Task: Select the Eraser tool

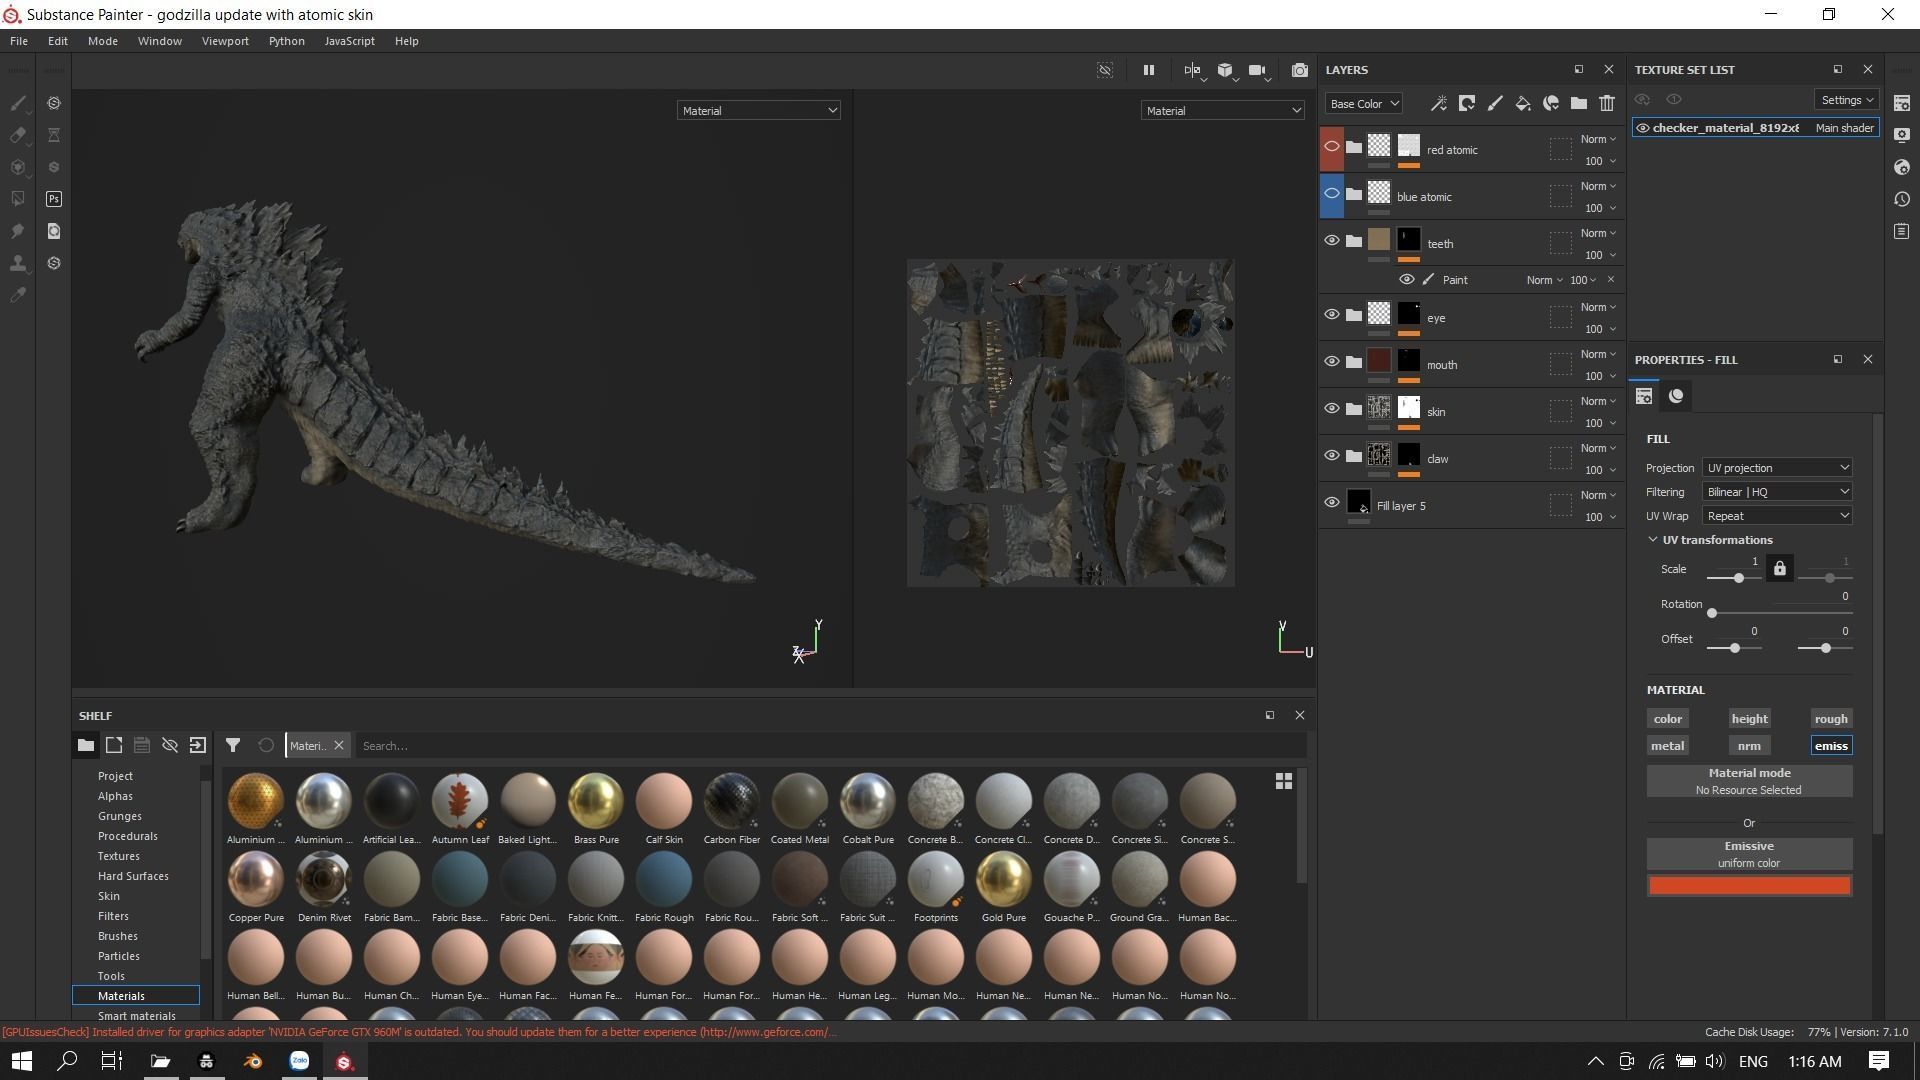Action: (18, 135)
